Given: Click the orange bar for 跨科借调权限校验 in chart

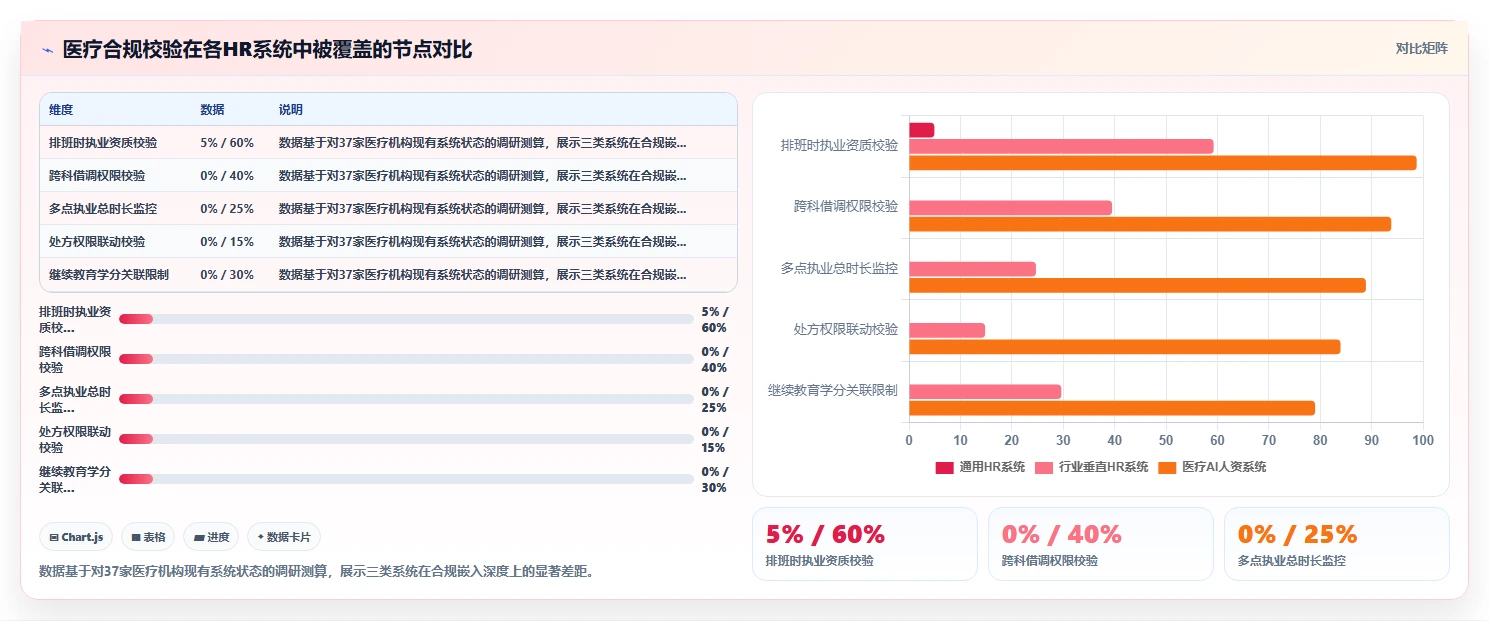Looking at the screenshot, I should [x=1150, y=224].
